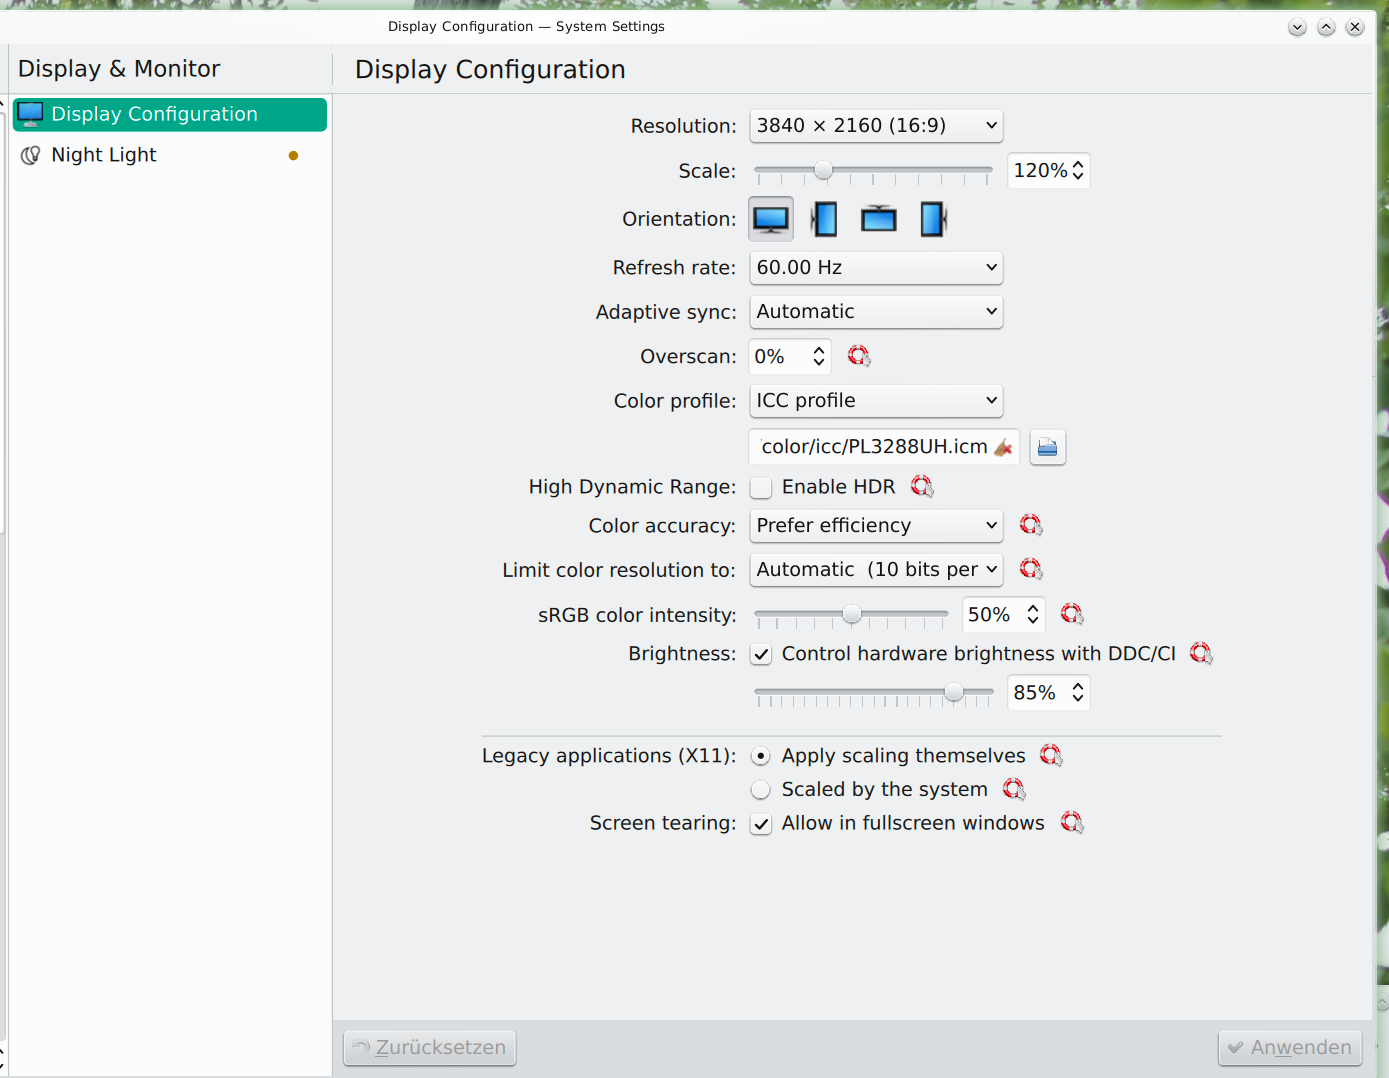Select the Scaled by the system option
Image resolution: width=1389 pixels, height=1078 pixels.
pos(762,790)
